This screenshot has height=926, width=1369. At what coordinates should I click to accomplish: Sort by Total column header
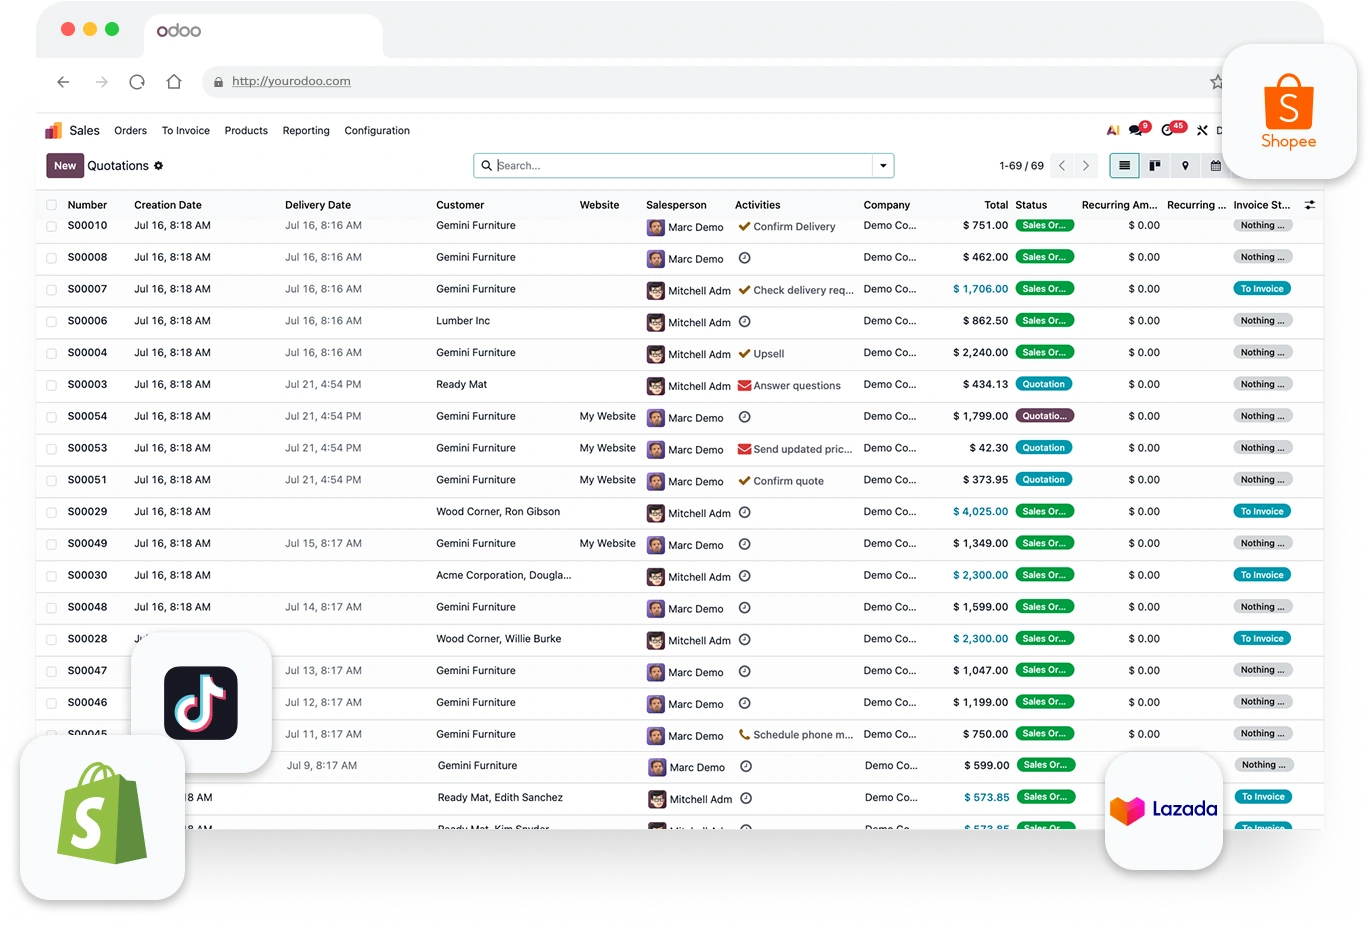tap(996, 205)
